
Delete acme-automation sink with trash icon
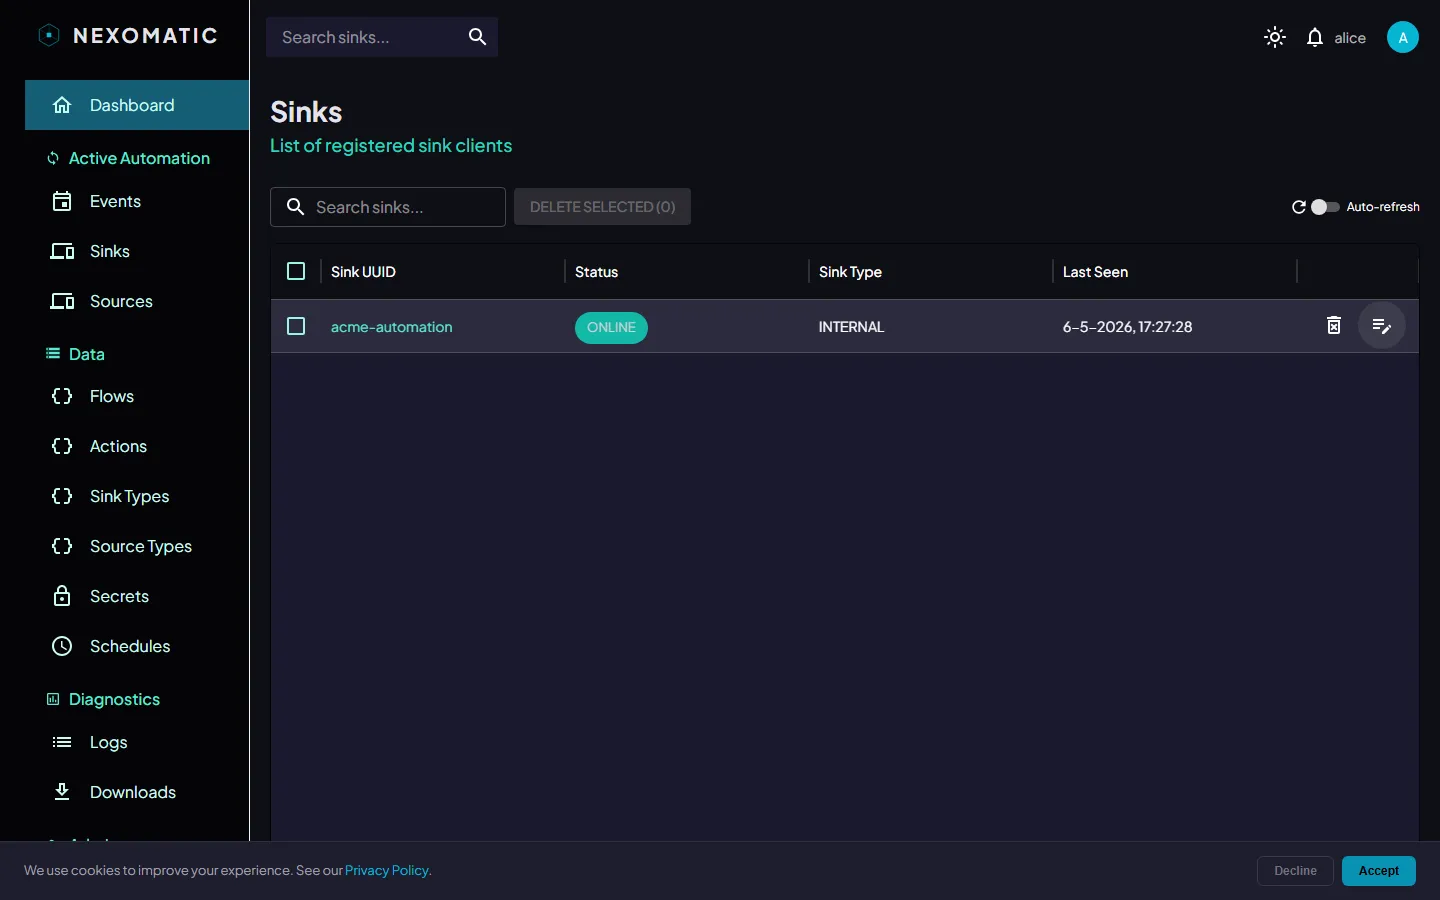[1334, 326]
